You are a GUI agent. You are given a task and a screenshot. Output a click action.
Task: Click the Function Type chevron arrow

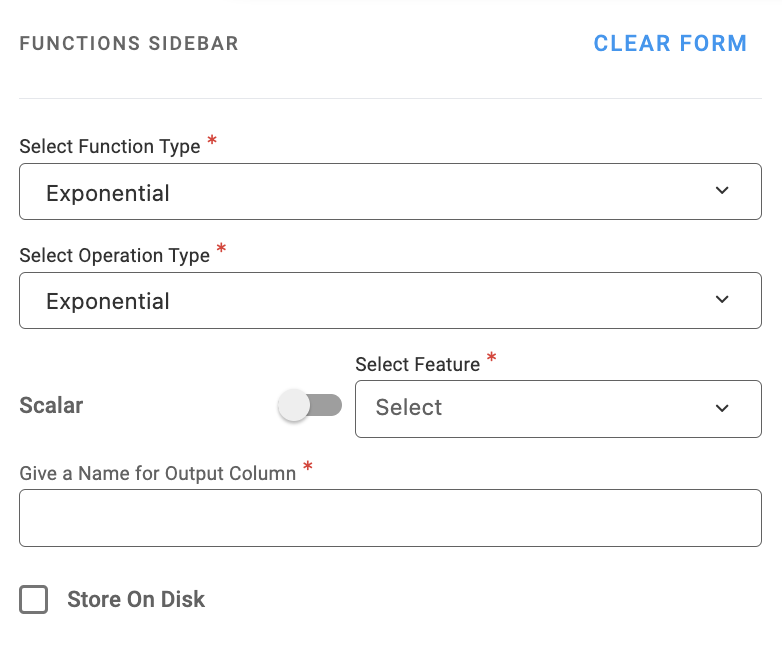[x=723, y=191]
